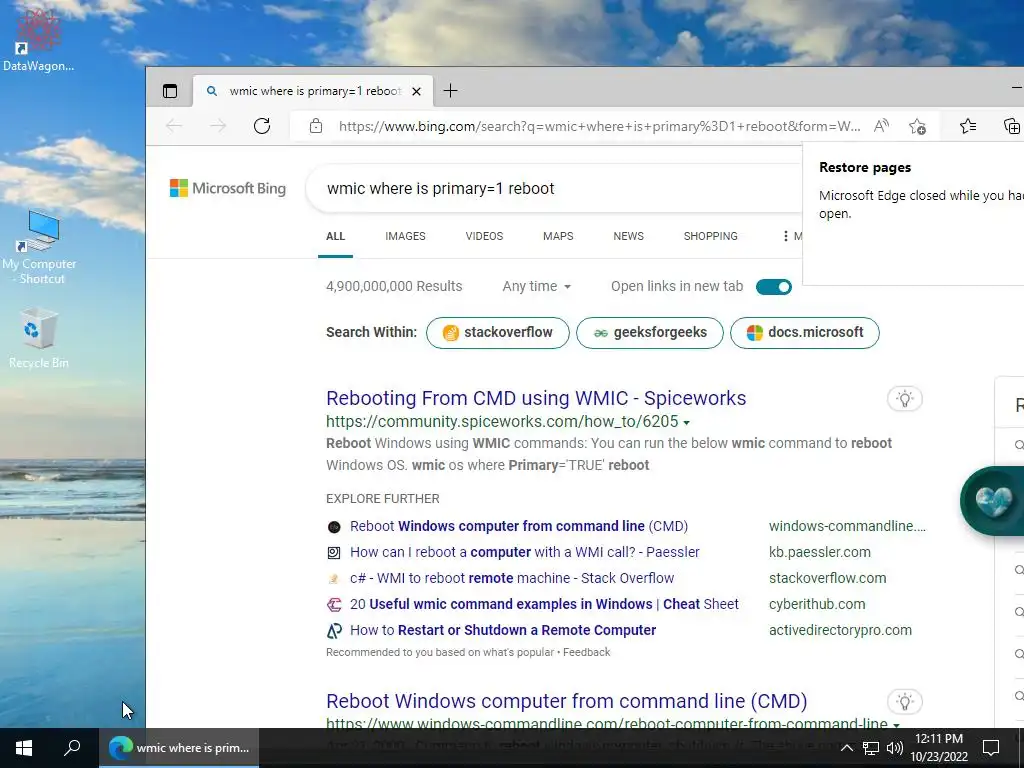Click cyberithub.com source text
This screenshot has width=1024, height=768.
coord(817,604)
